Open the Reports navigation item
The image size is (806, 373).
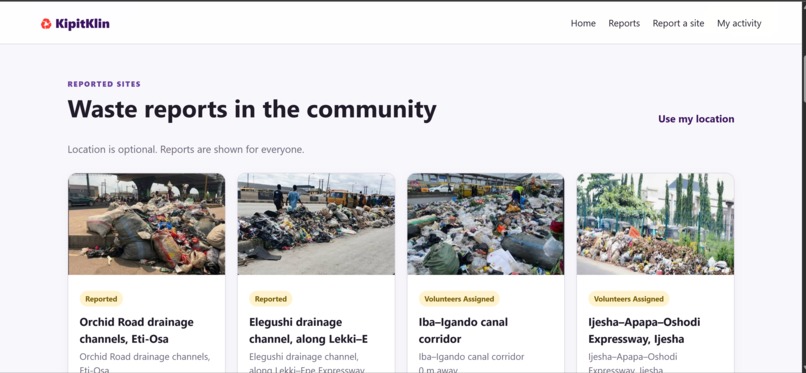pos(624,23)
